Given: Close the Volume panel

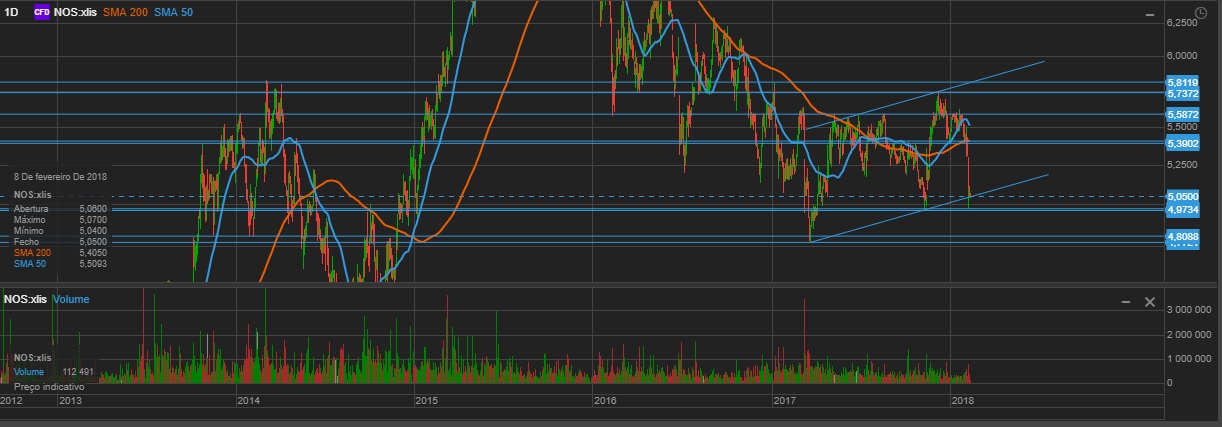Looking at the screenshot, I should pos(1149,301).
